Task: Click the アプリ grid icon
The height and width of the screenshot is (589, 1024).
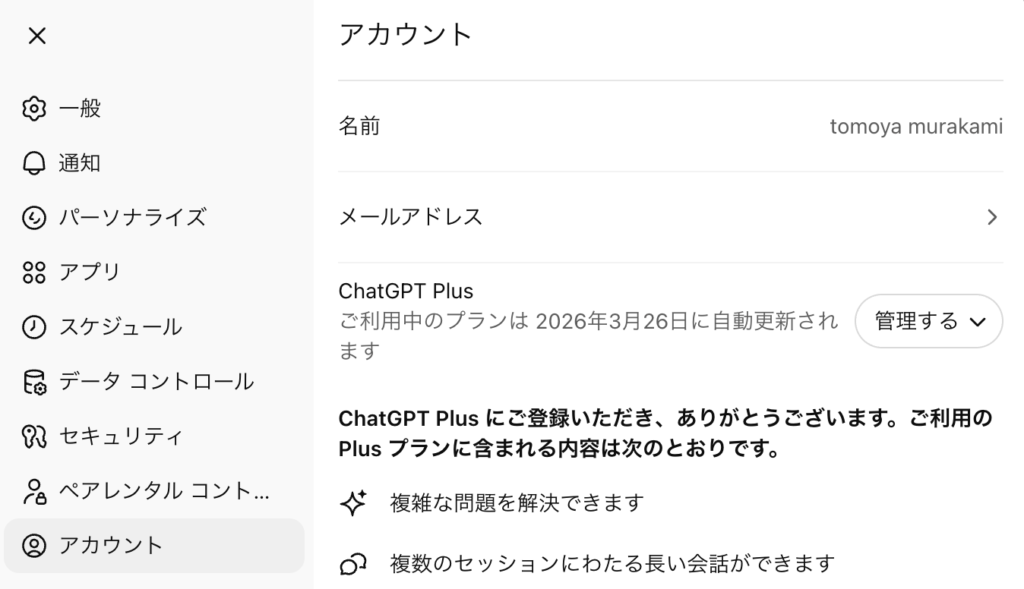Action: pyautogui.click(x=34, y=272)
